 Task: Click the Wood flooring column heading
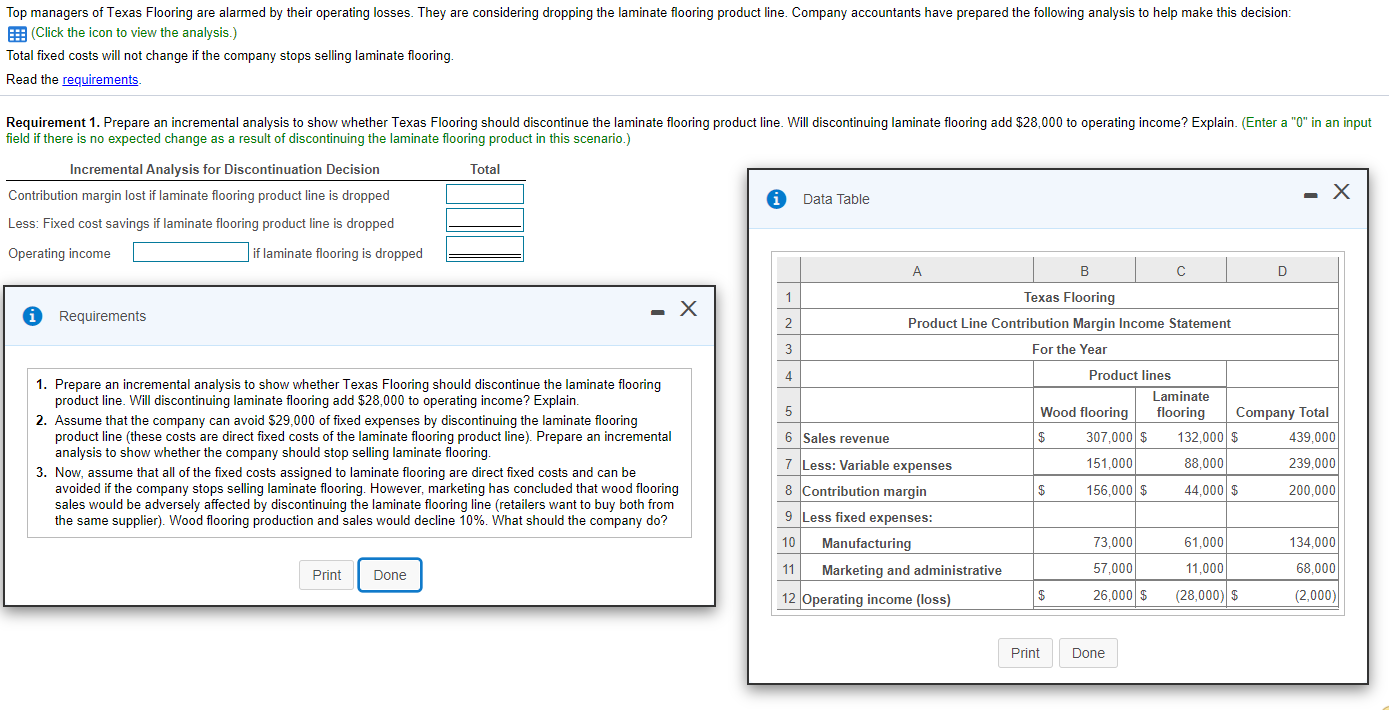pos(1084,412)
